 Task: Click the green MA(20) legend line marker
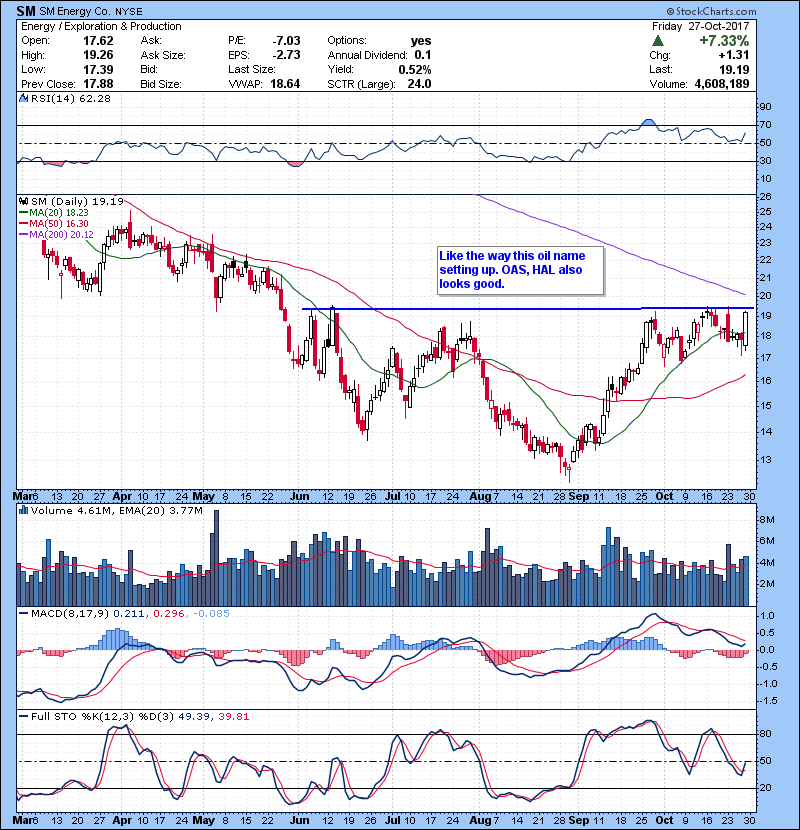(x=23, y=213)
